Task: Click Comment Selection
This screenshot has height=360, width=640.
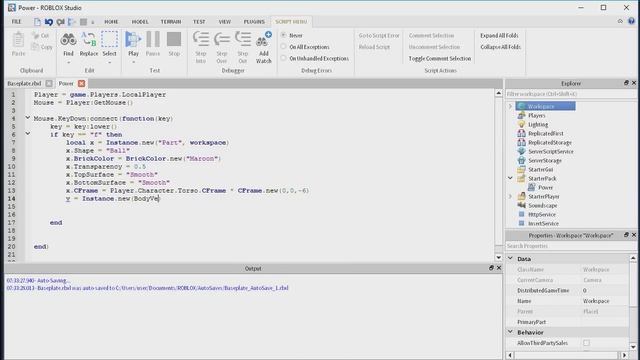Action: (431, 36)
